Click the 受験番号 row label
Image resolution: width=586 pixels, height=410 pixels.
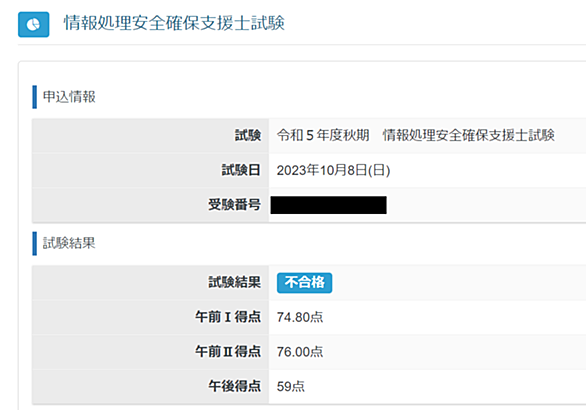click(x=234, y=205)
